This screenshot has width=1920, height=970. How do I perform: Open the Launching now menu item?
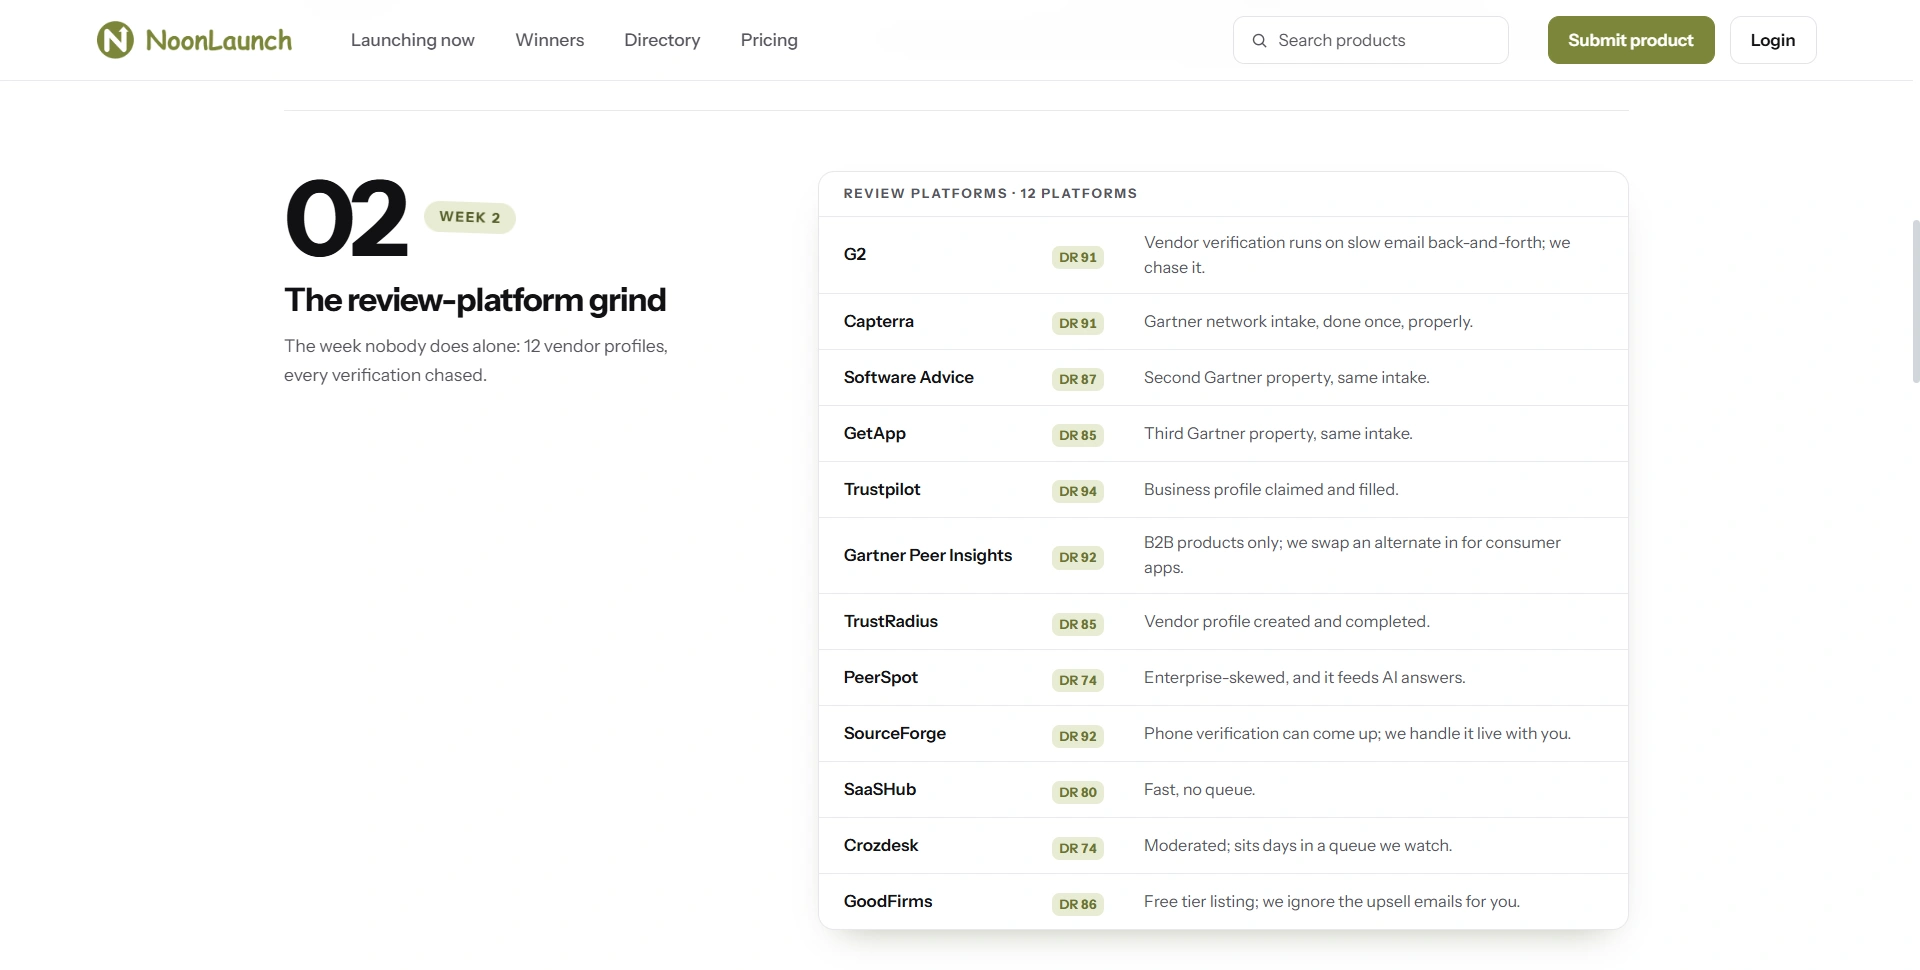(x=413, y=40)
